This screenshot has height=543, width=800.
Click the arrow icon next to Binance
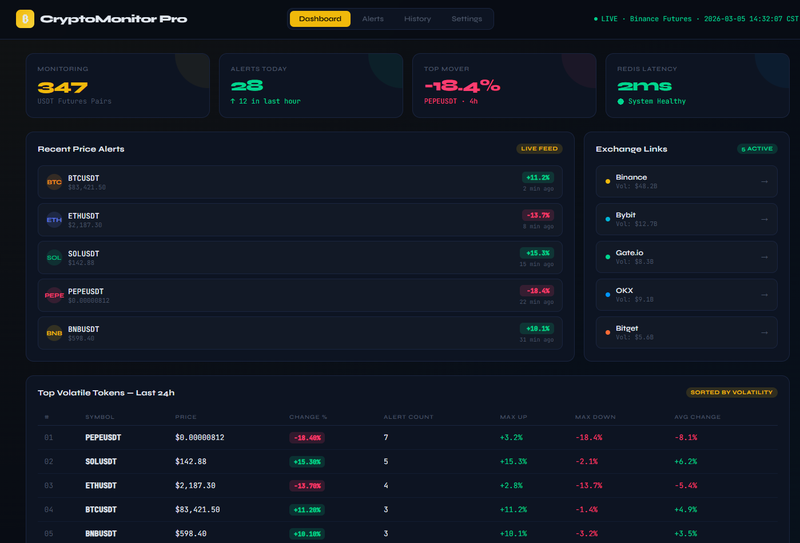click(764, 181)
